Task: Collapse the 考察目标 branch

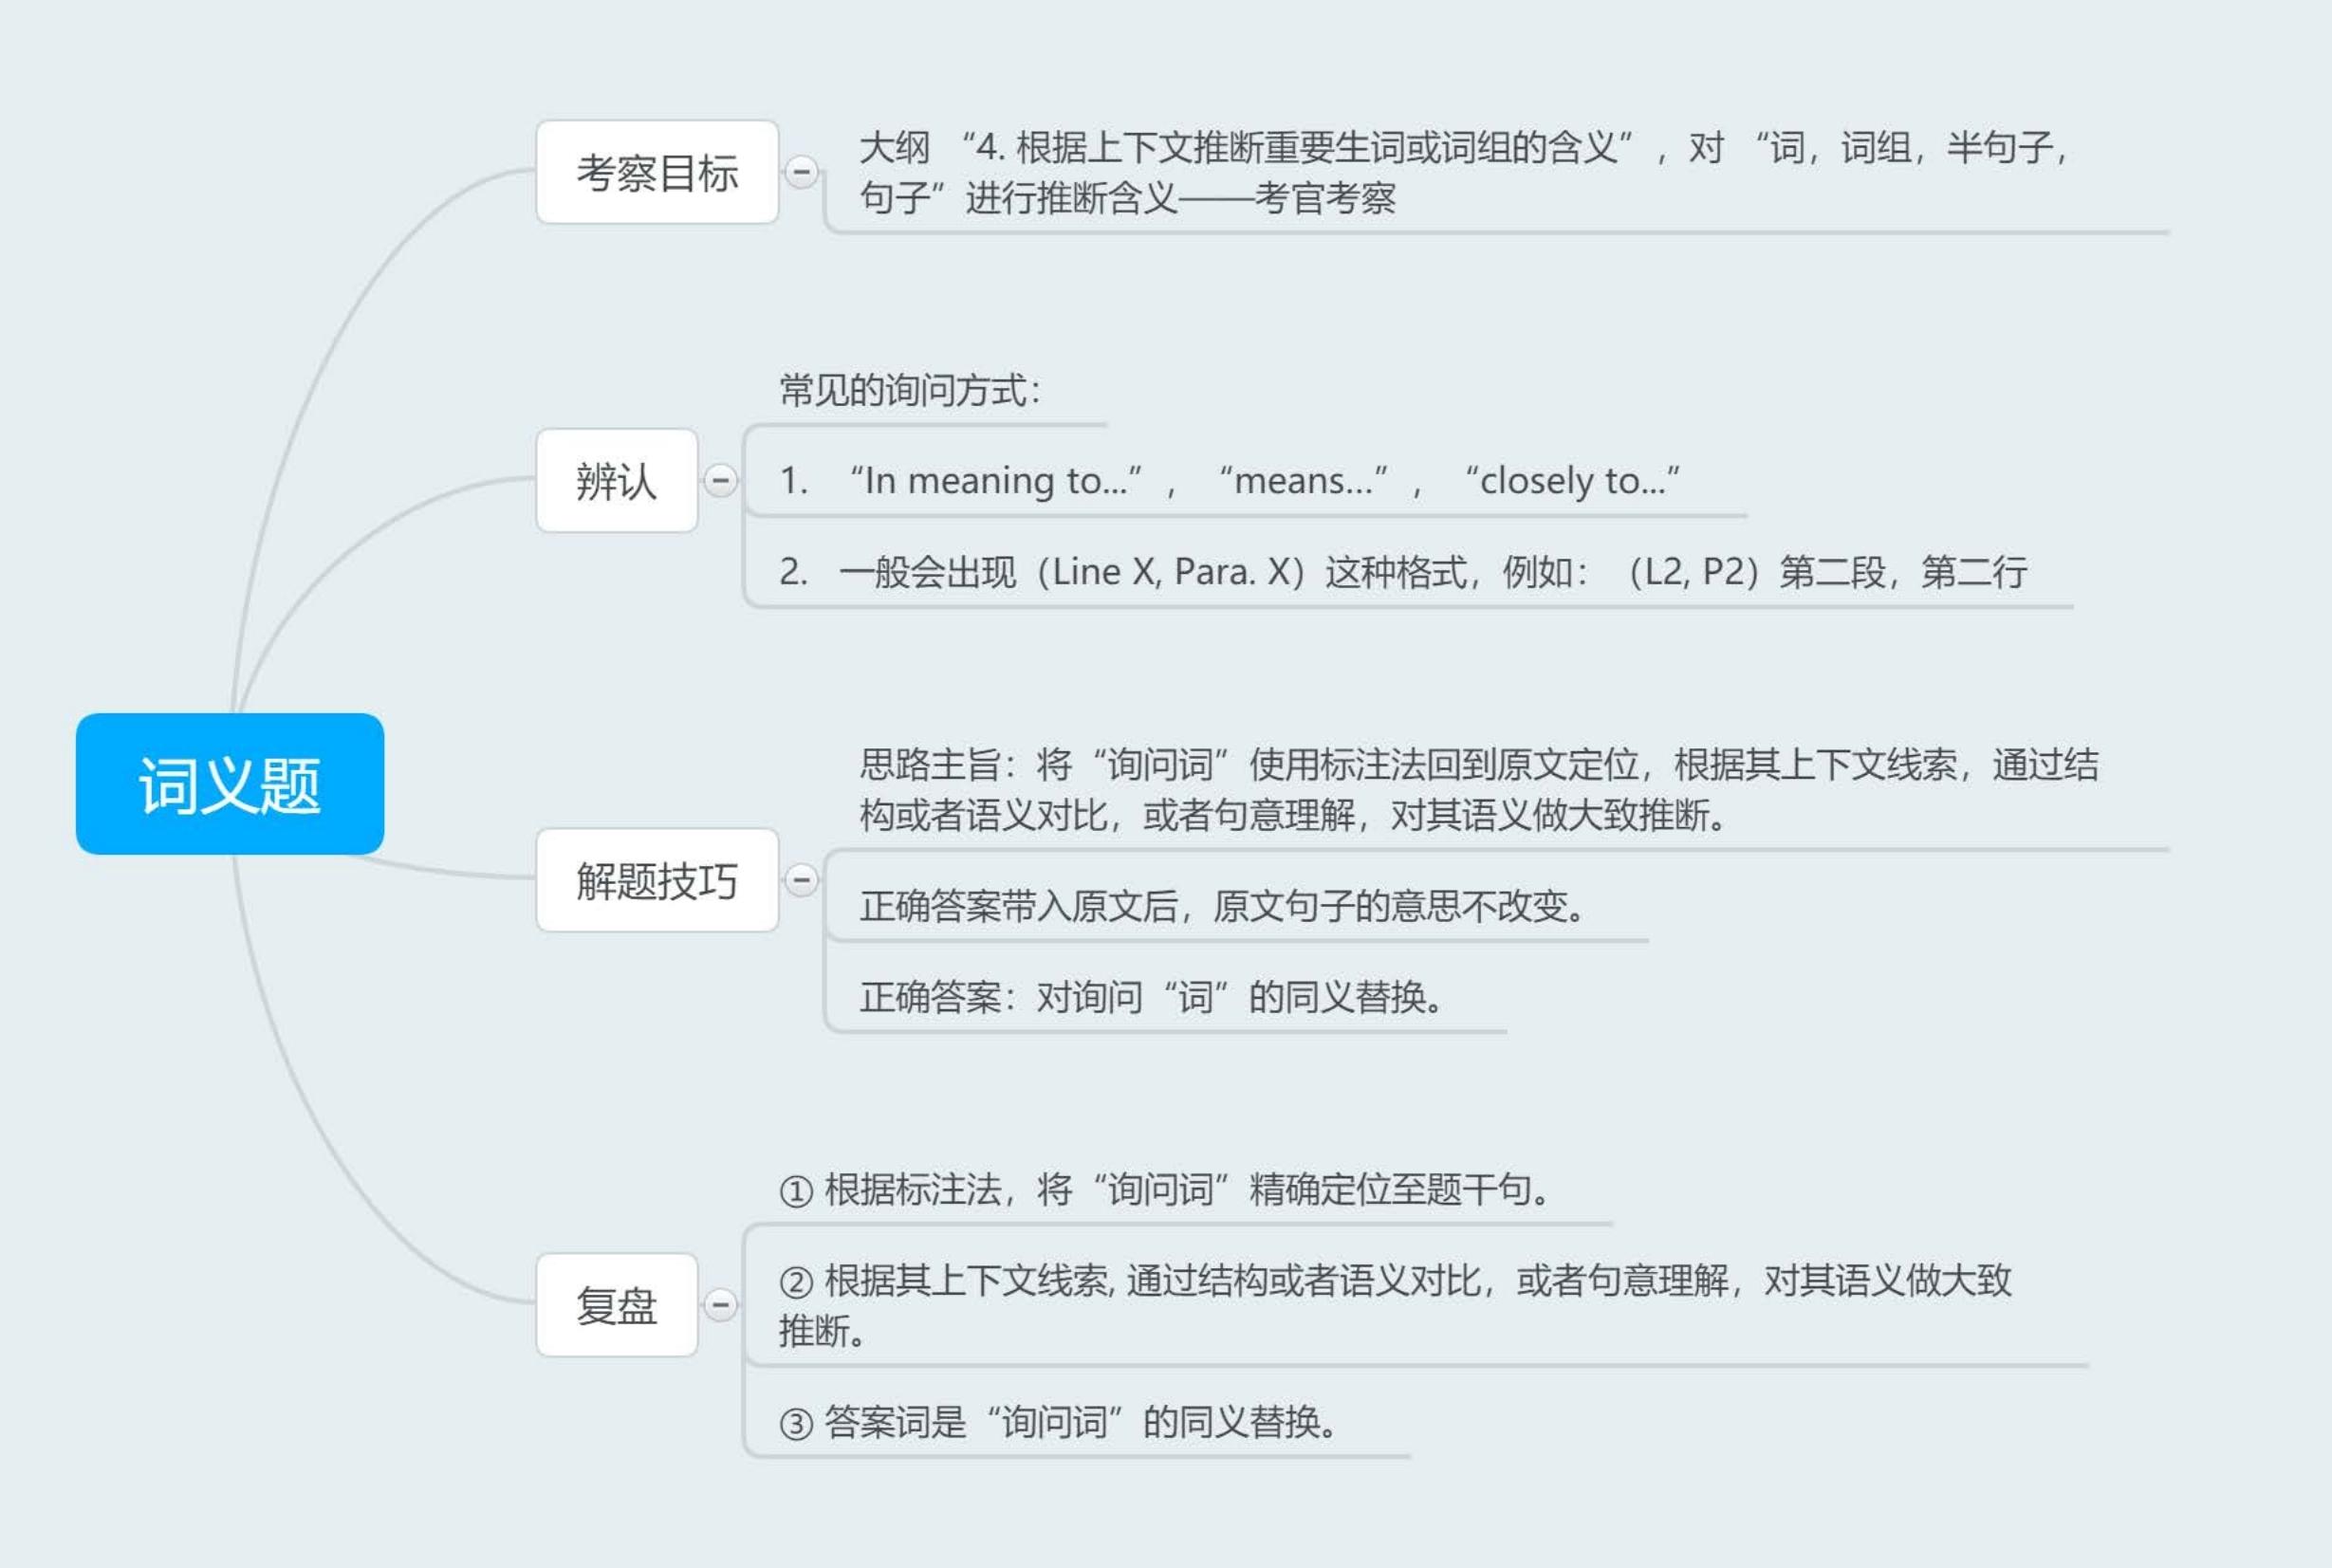Action: point(801,172)
